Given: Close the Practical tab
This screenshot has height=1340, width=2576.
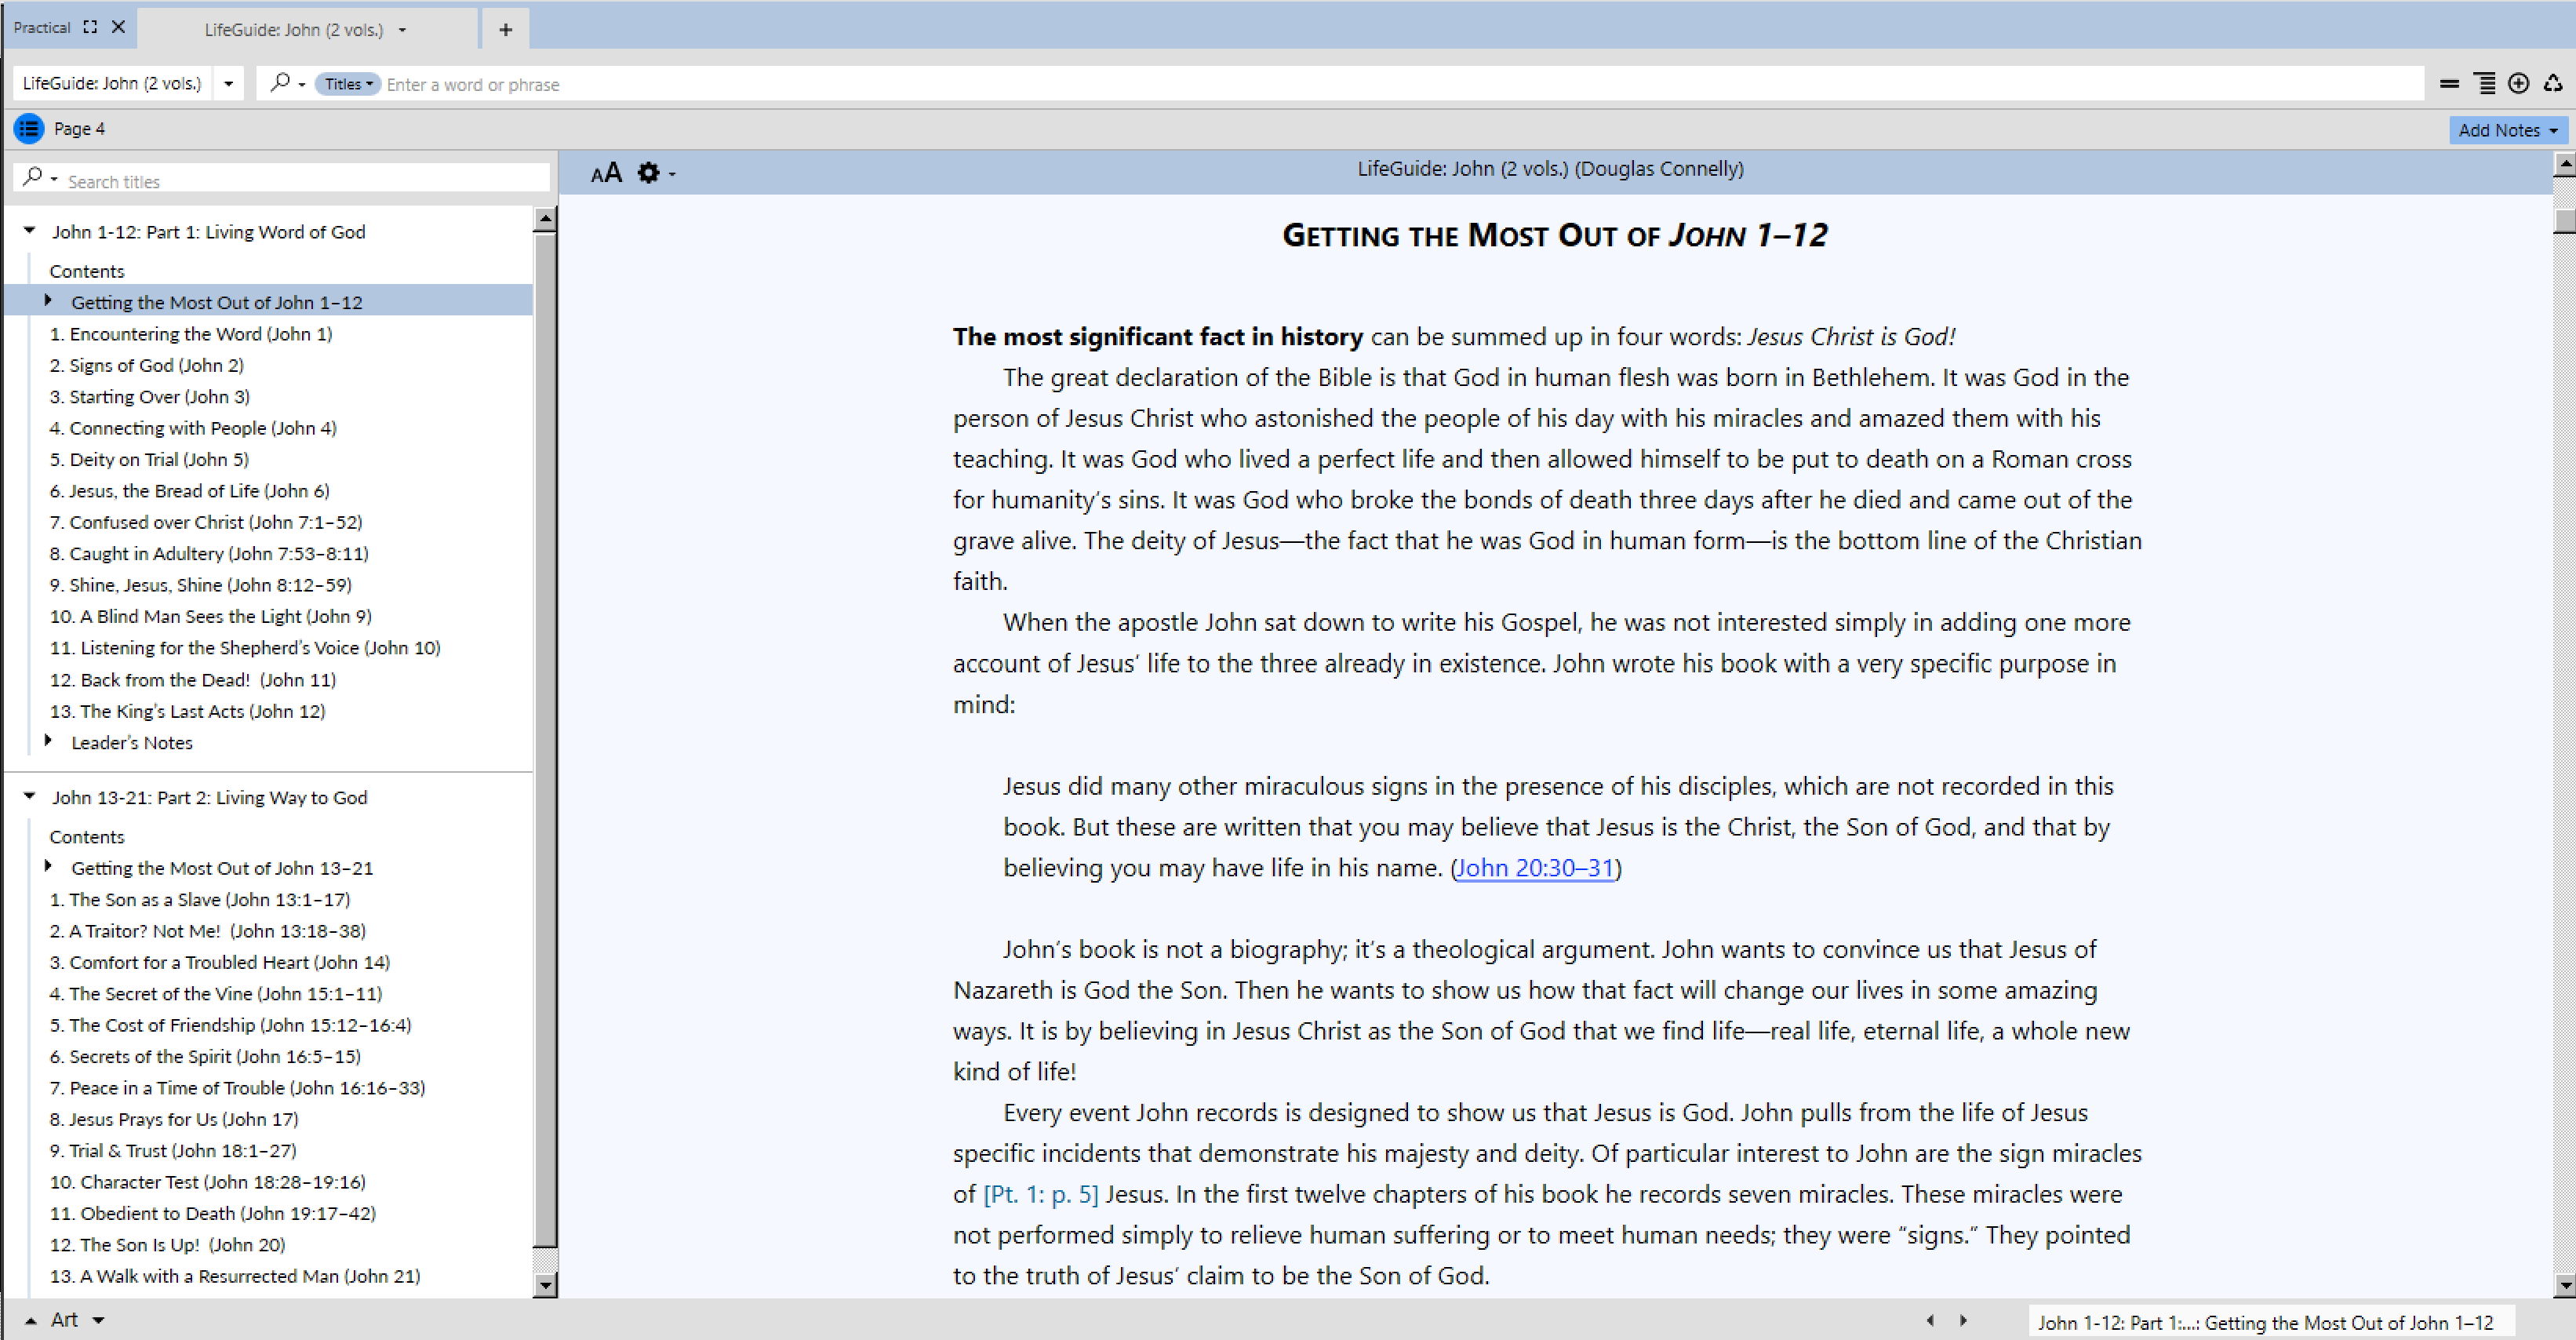Looking at the screenshot, I should click(x=118, y=27).
